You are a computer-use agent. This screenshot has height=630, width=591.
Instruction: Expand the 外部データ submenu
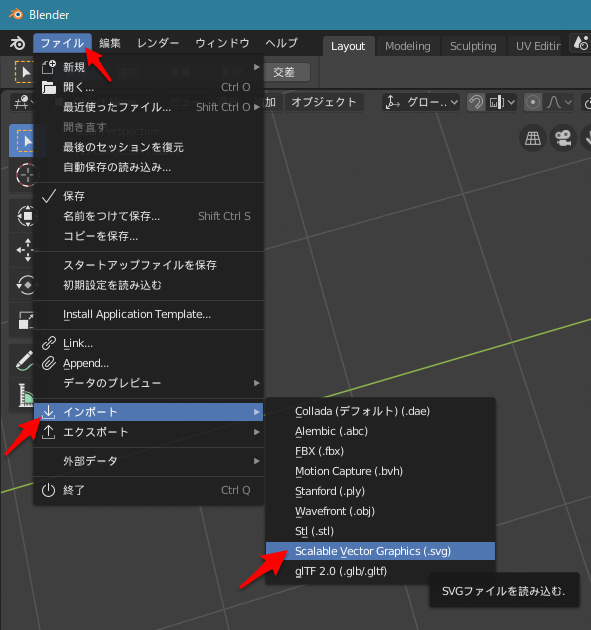pyautogui.click(x=149, y=461)
